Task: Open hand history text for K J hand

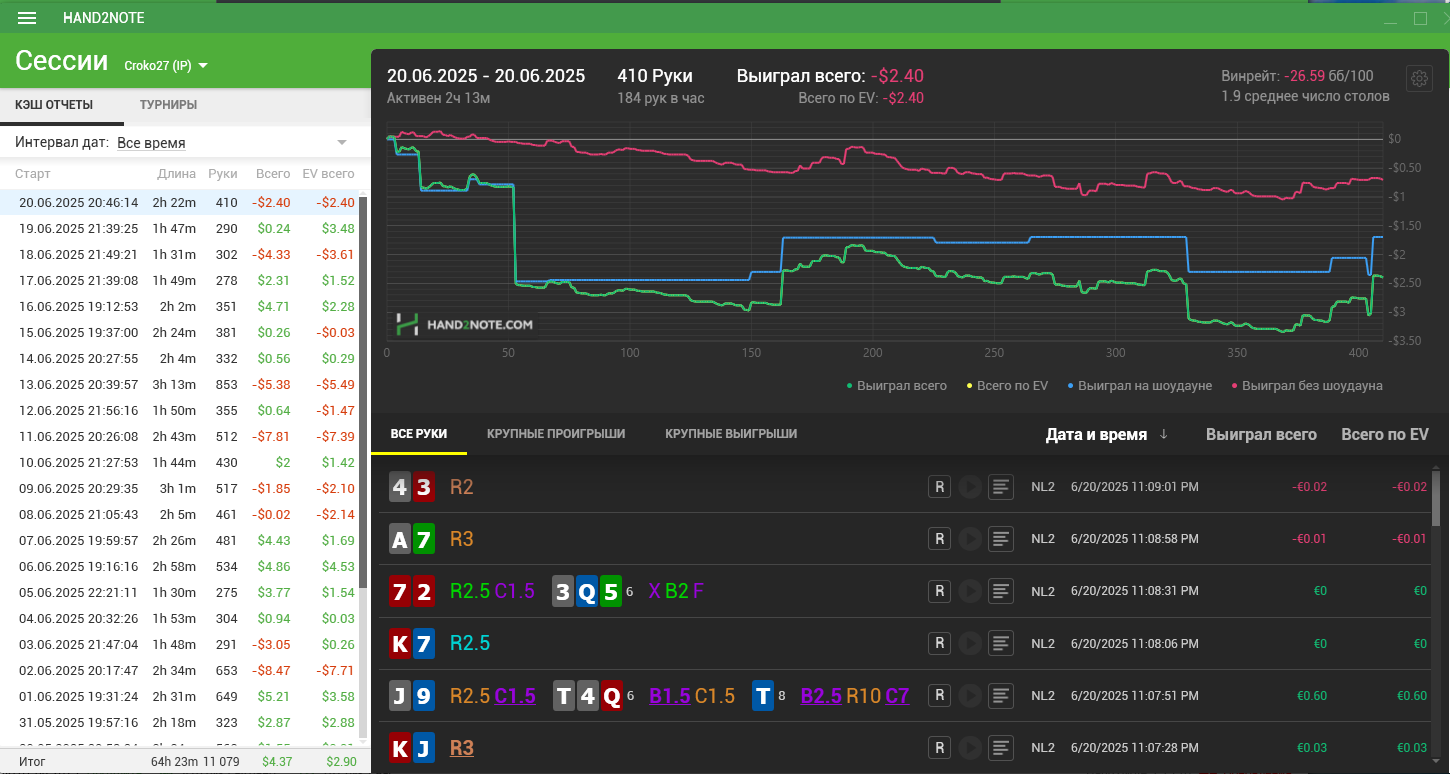Action: tap(1001, 747)
